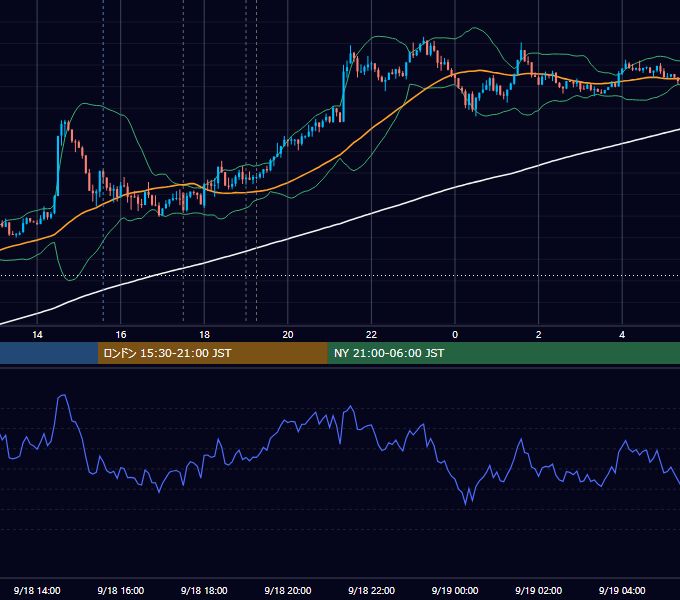Click the 9/18 14:00 date label
Screen dimensions: 680x600
pos(37,590)
